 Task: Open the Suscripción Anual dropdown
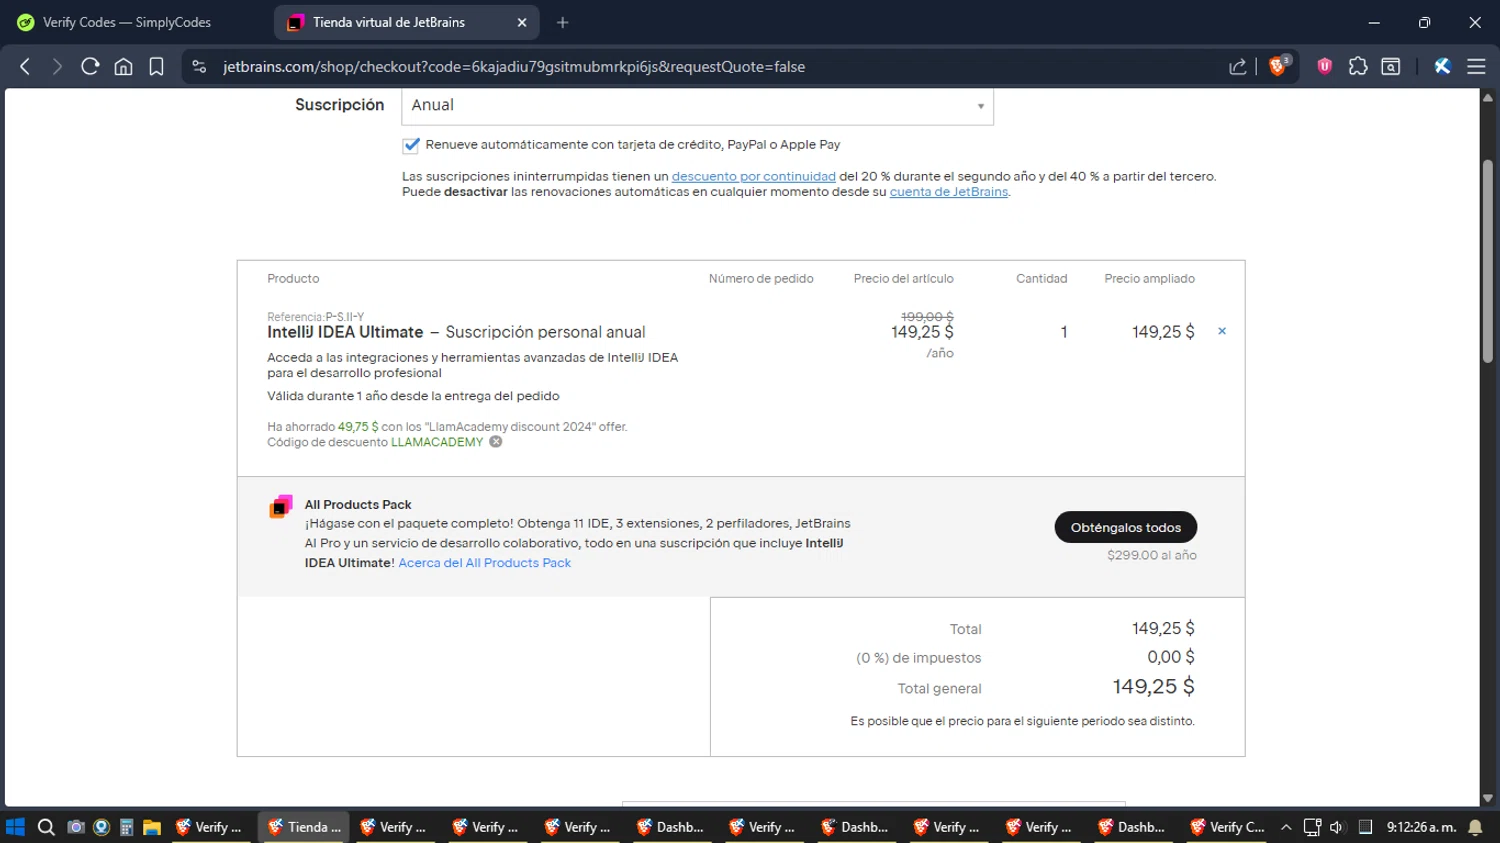tap(697, 106)
